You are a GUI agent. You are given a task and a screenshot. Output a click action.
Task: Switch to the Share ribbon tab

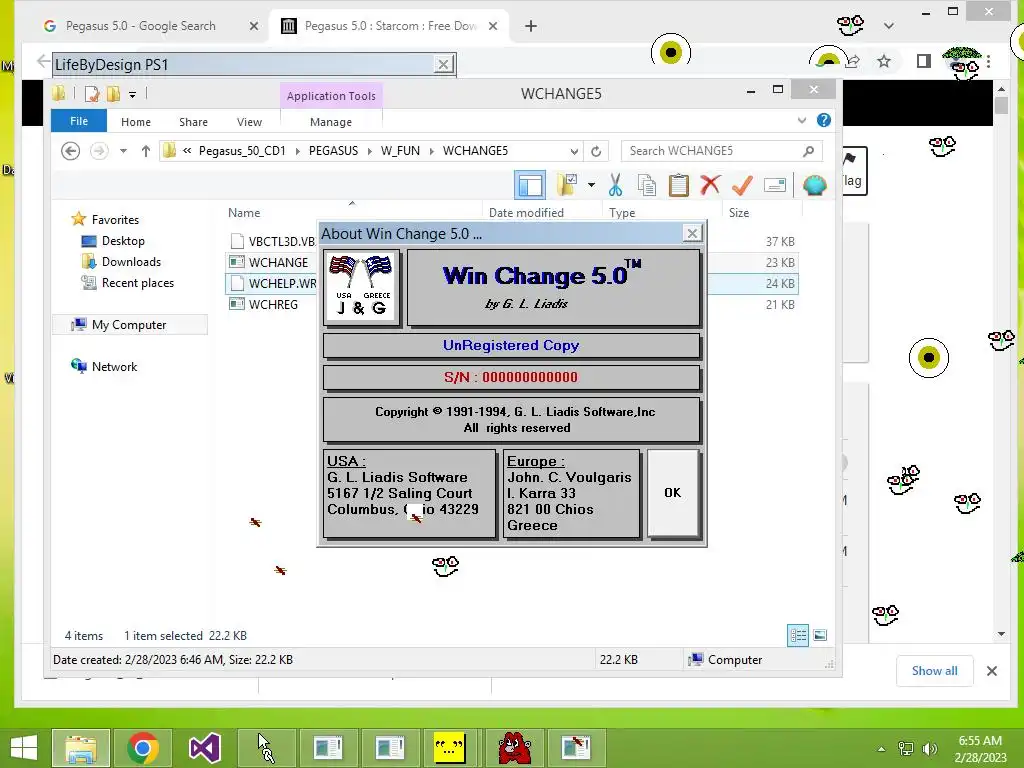(193, 122)
